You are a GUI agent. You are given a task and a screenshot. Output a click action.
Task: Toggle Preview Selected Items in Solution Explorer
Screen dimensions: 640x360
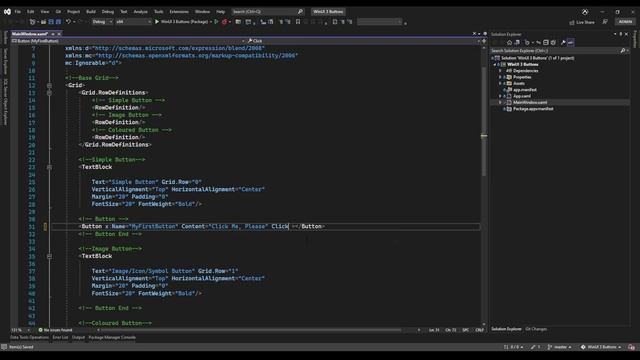tap(571, 42)
